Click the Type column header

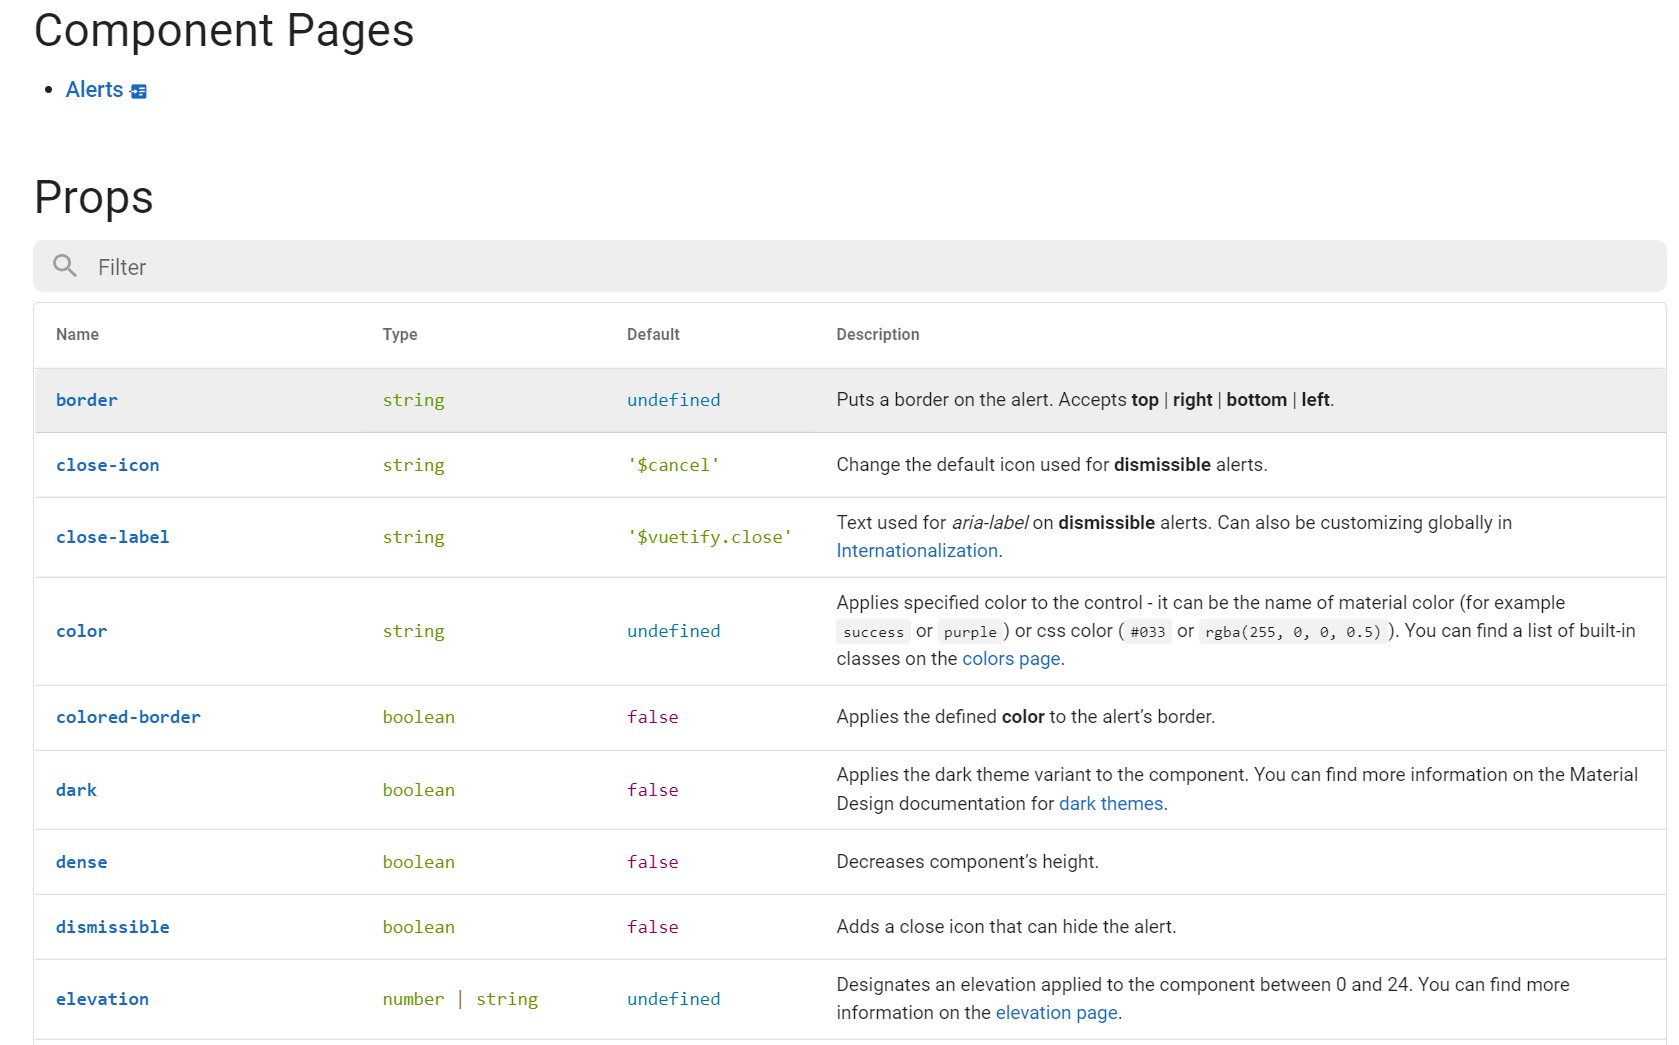[400, 335]
